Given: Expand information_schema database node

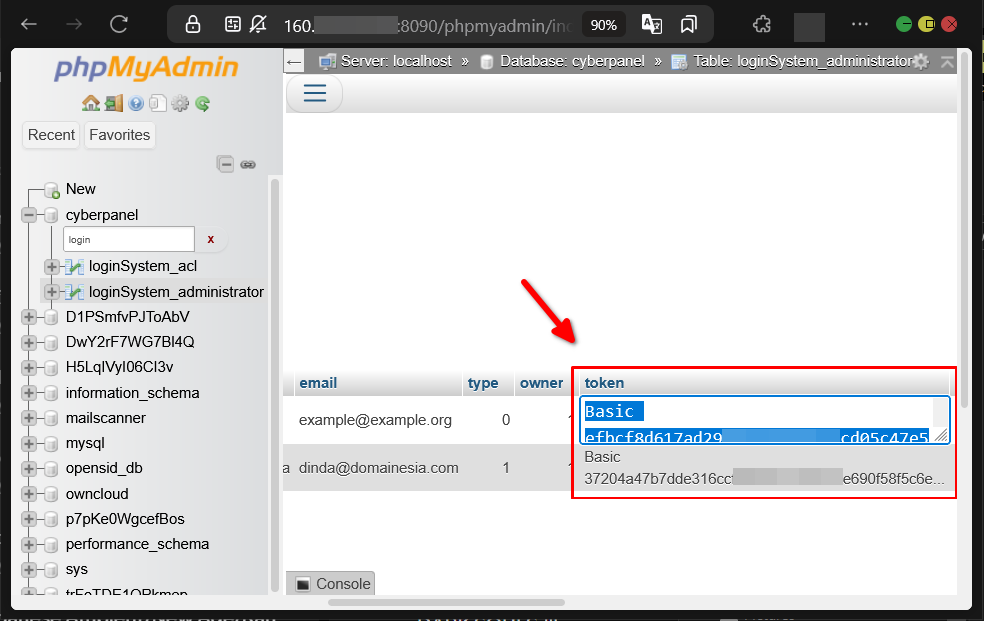Looking at the screenshot, I should [x=28, y=393].
